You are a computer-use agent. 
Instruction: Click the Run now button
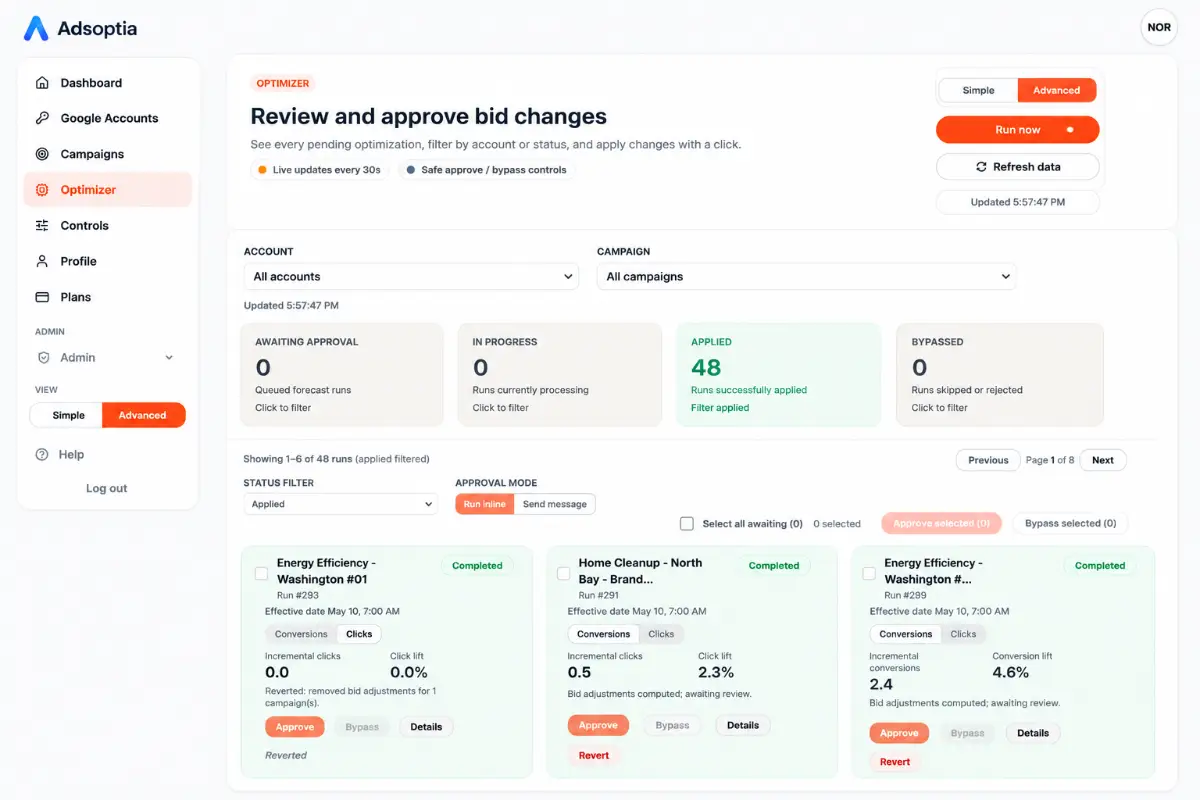pyautogui.click(x=1018, y=130)
